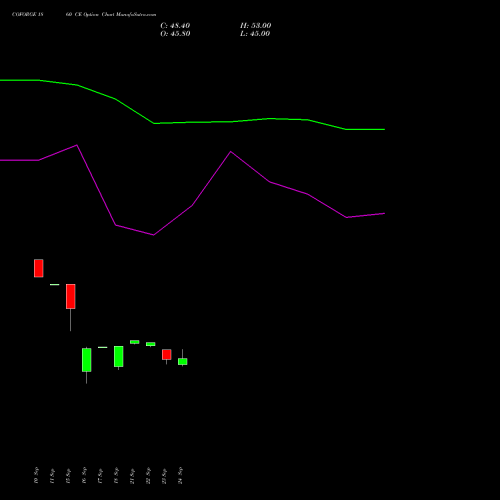Click the purple indicator line
The height and width of the screenshot is (500, 500).
point(192,205)
